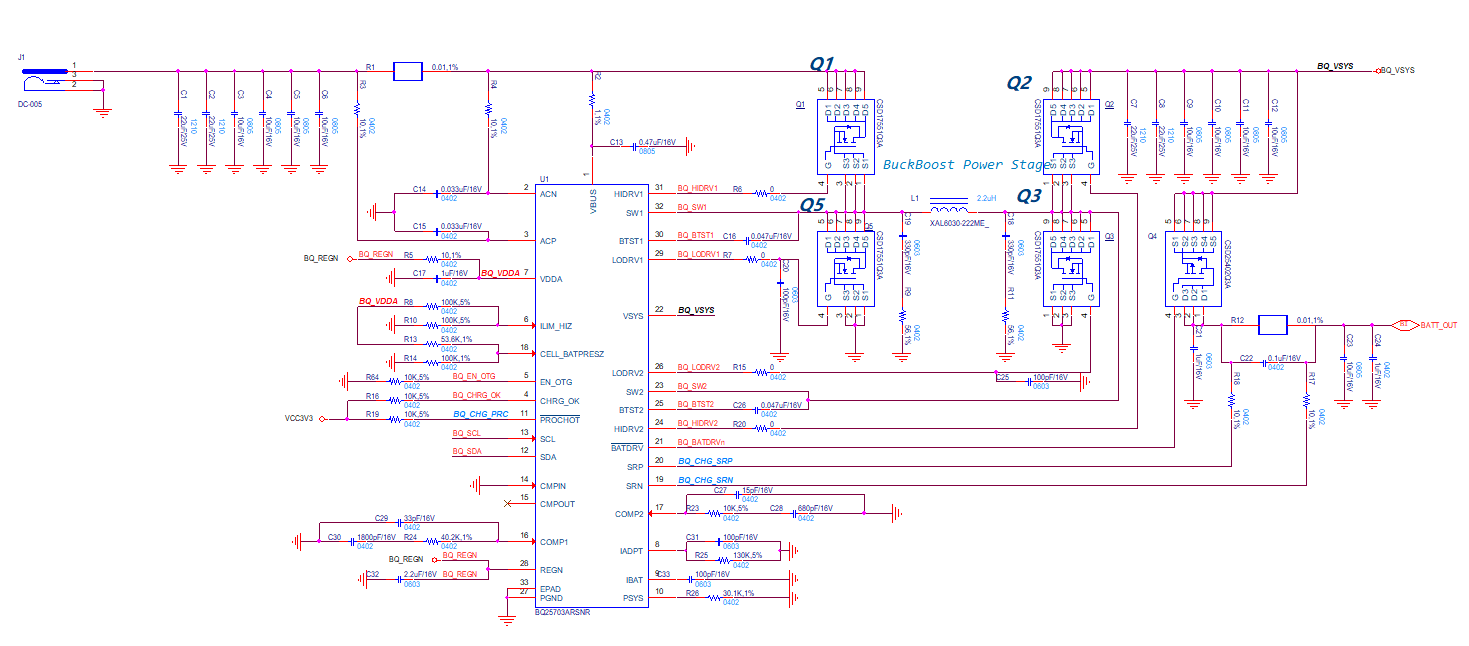Viewport: 1469px width, 646px height.
Task: Select the 'BQ_LODRV2' net label
Action: tap(698, 367)
